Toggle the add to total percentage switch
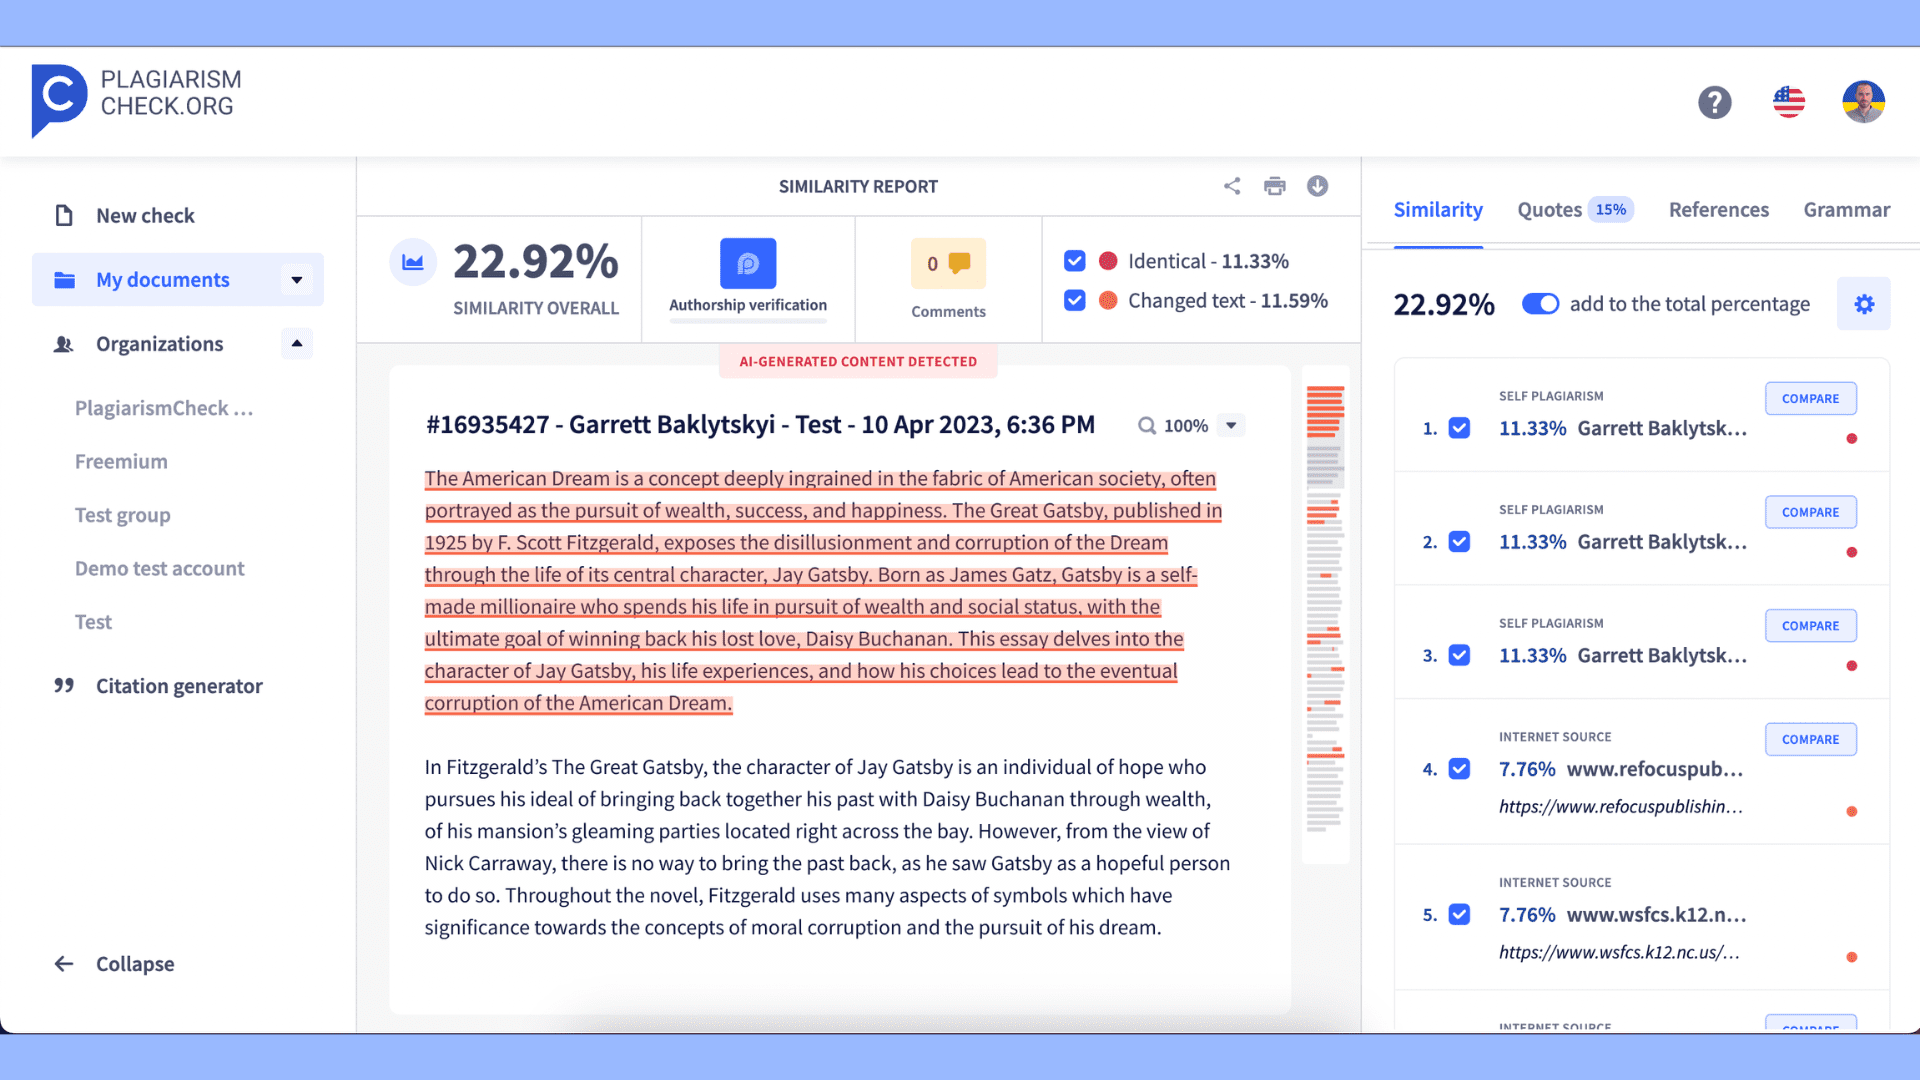 (1538, 302)
